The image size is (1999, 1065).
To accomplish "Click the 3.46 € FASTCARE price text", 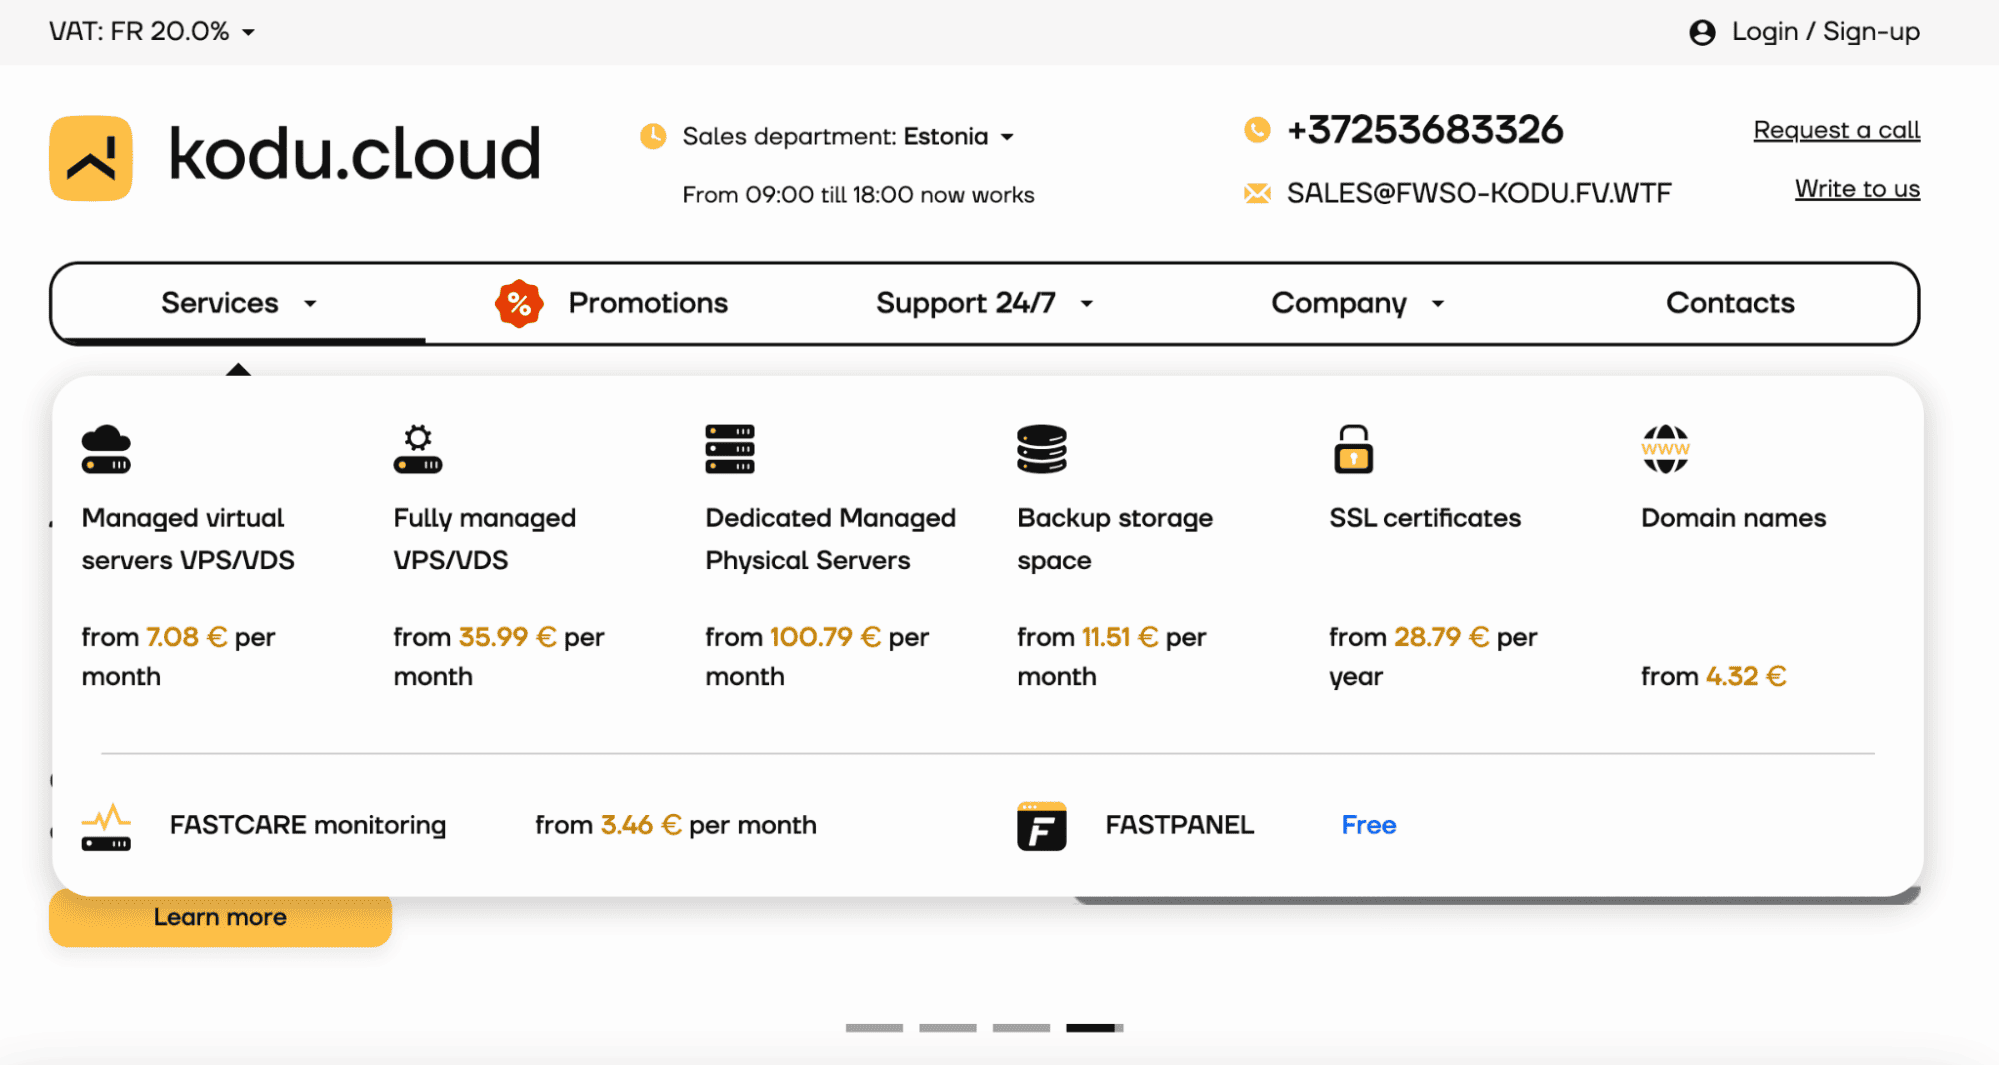I will coord(641,825).
